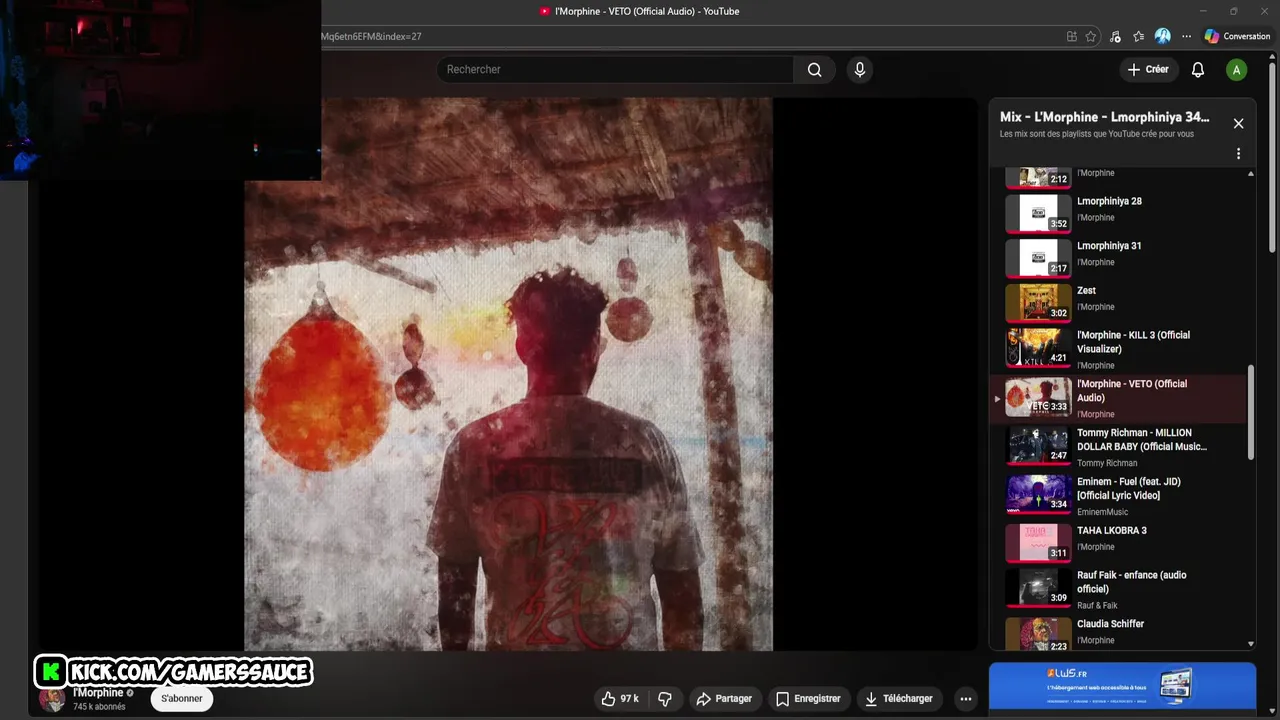Click the l'Morphine channel name below video

[x=97, y=693]
